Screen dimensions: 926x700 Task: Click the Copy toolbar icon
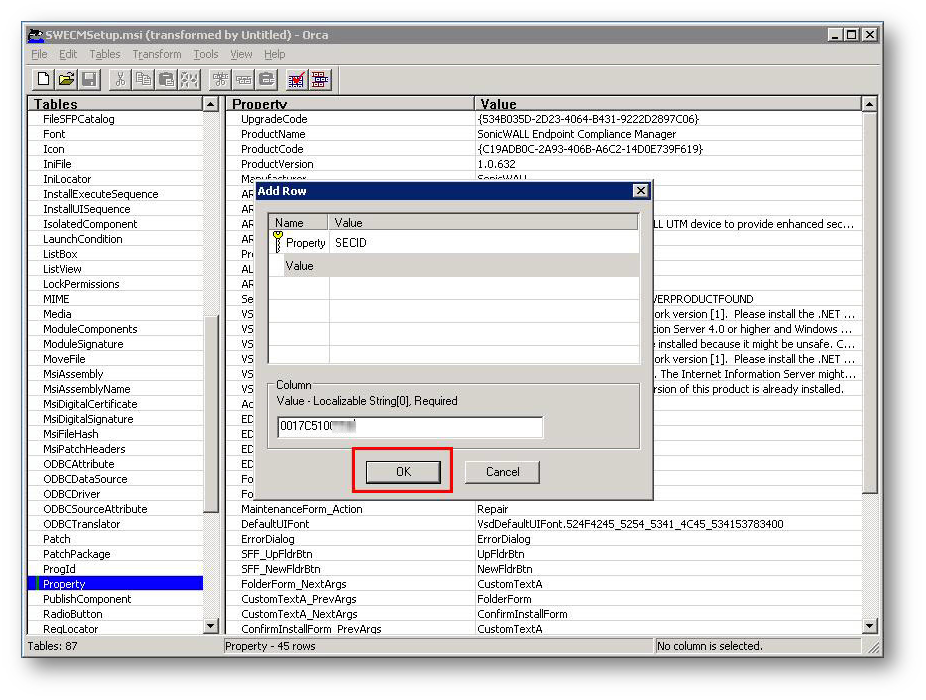coord(143,79)
